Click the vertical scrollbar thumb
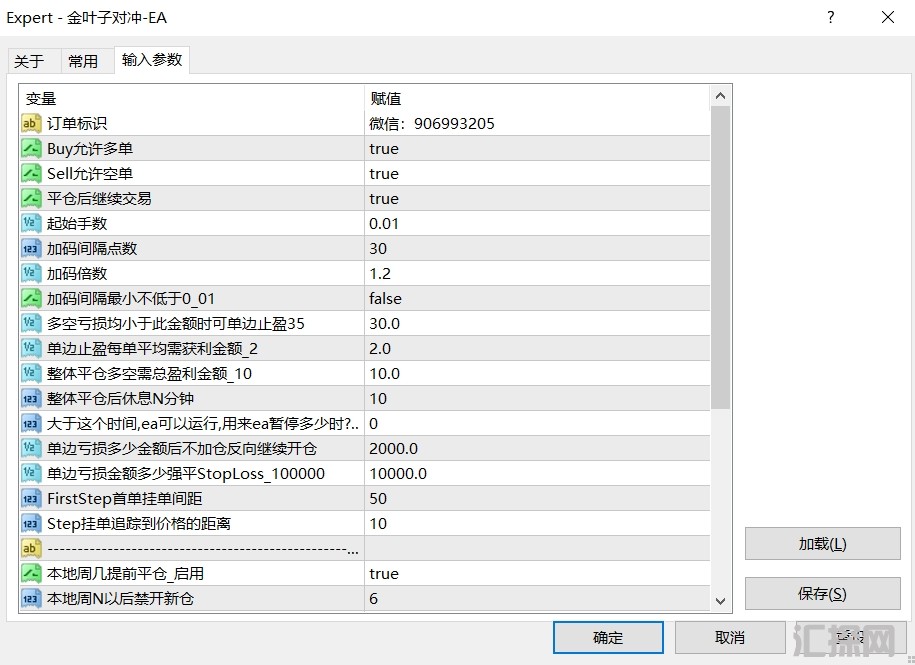The image size is (915, 665). coord(721,258)
